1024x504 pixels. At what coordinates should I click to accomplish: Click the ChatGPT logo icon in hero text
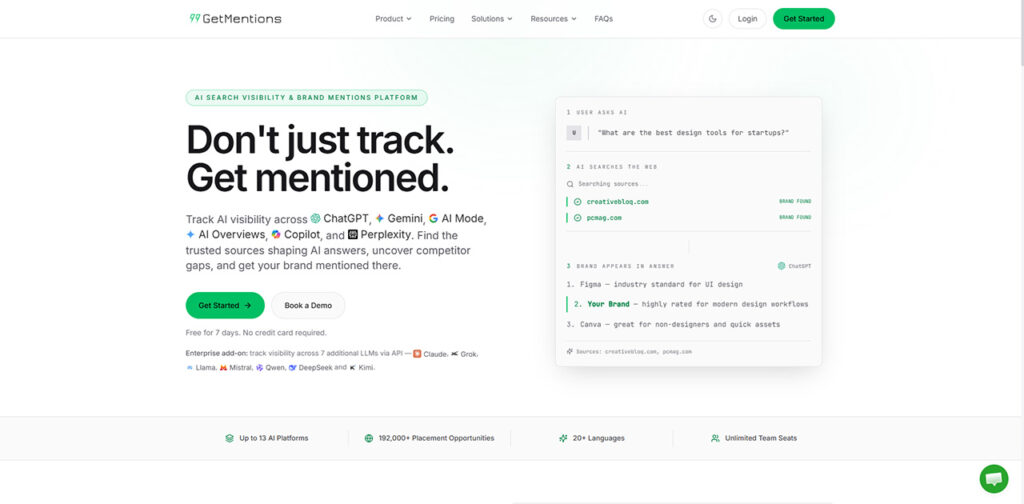315,219
